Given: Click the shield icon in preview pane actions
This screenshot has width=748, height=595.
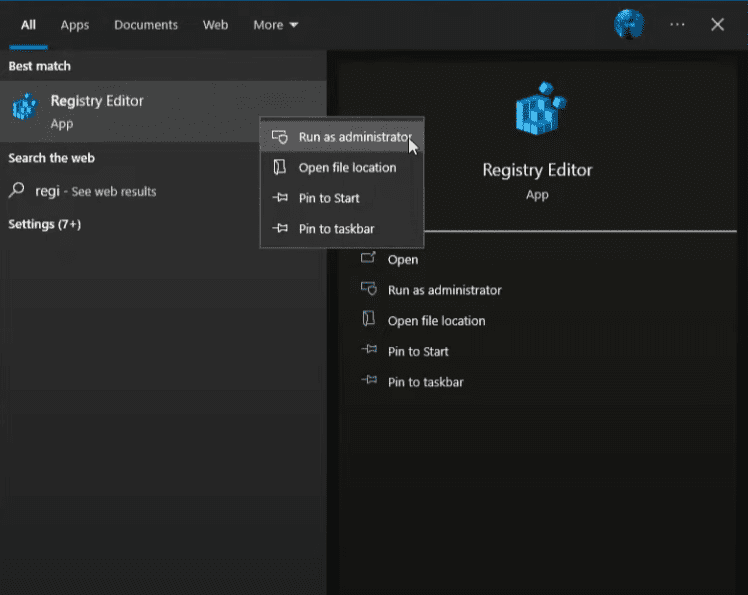Looking at the screenshot, I should click(x=369, y=289).
